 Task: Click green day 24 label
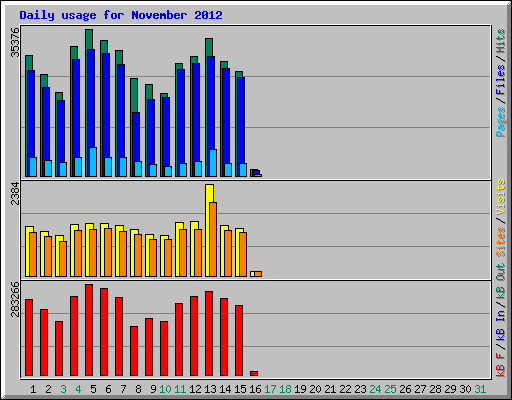pos(375,389)
